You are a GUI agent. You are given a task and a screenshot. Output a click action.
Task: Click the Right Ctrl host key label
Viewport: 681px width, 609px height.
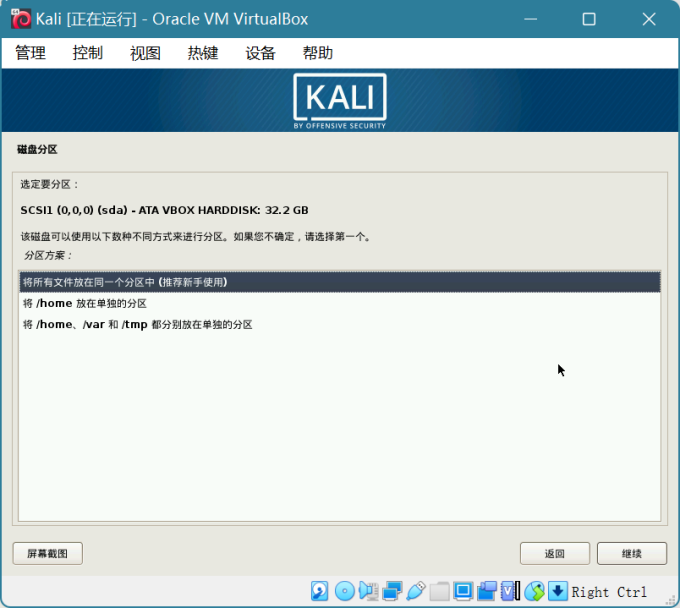pos(609,592)
